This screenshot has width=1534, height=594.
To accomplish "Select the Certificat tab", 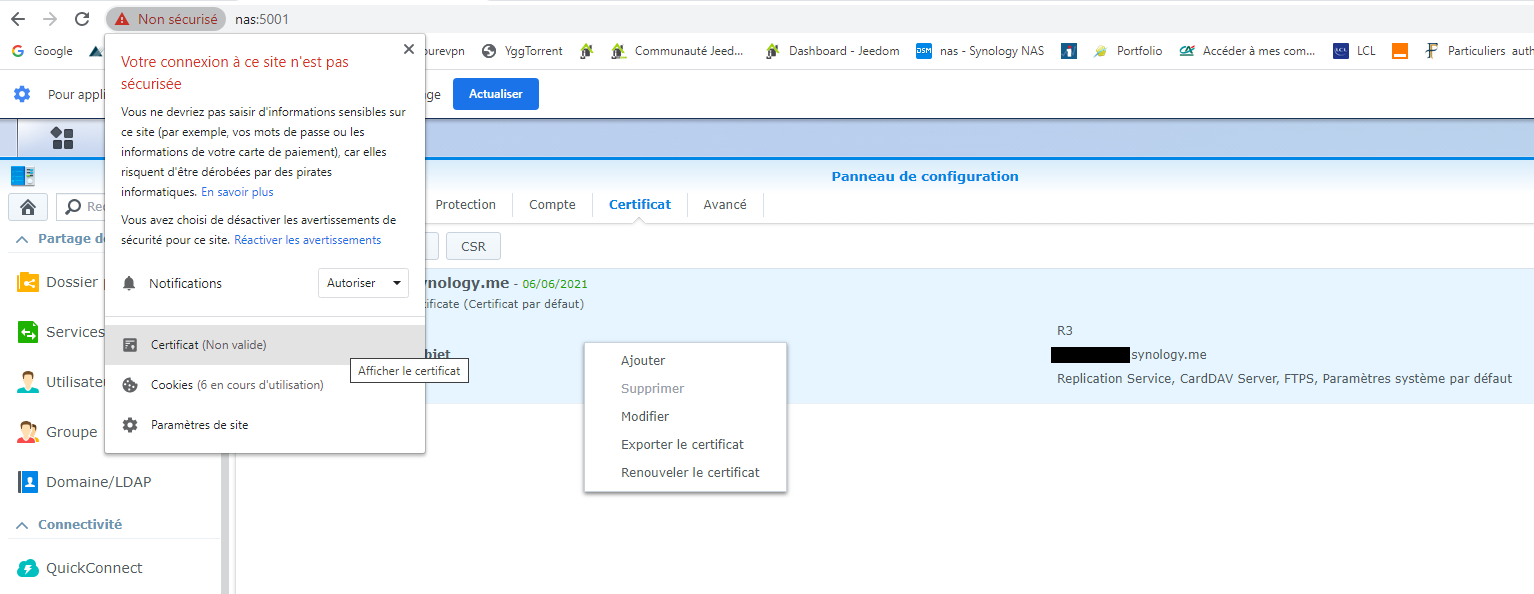I will [x=640, y=205].
